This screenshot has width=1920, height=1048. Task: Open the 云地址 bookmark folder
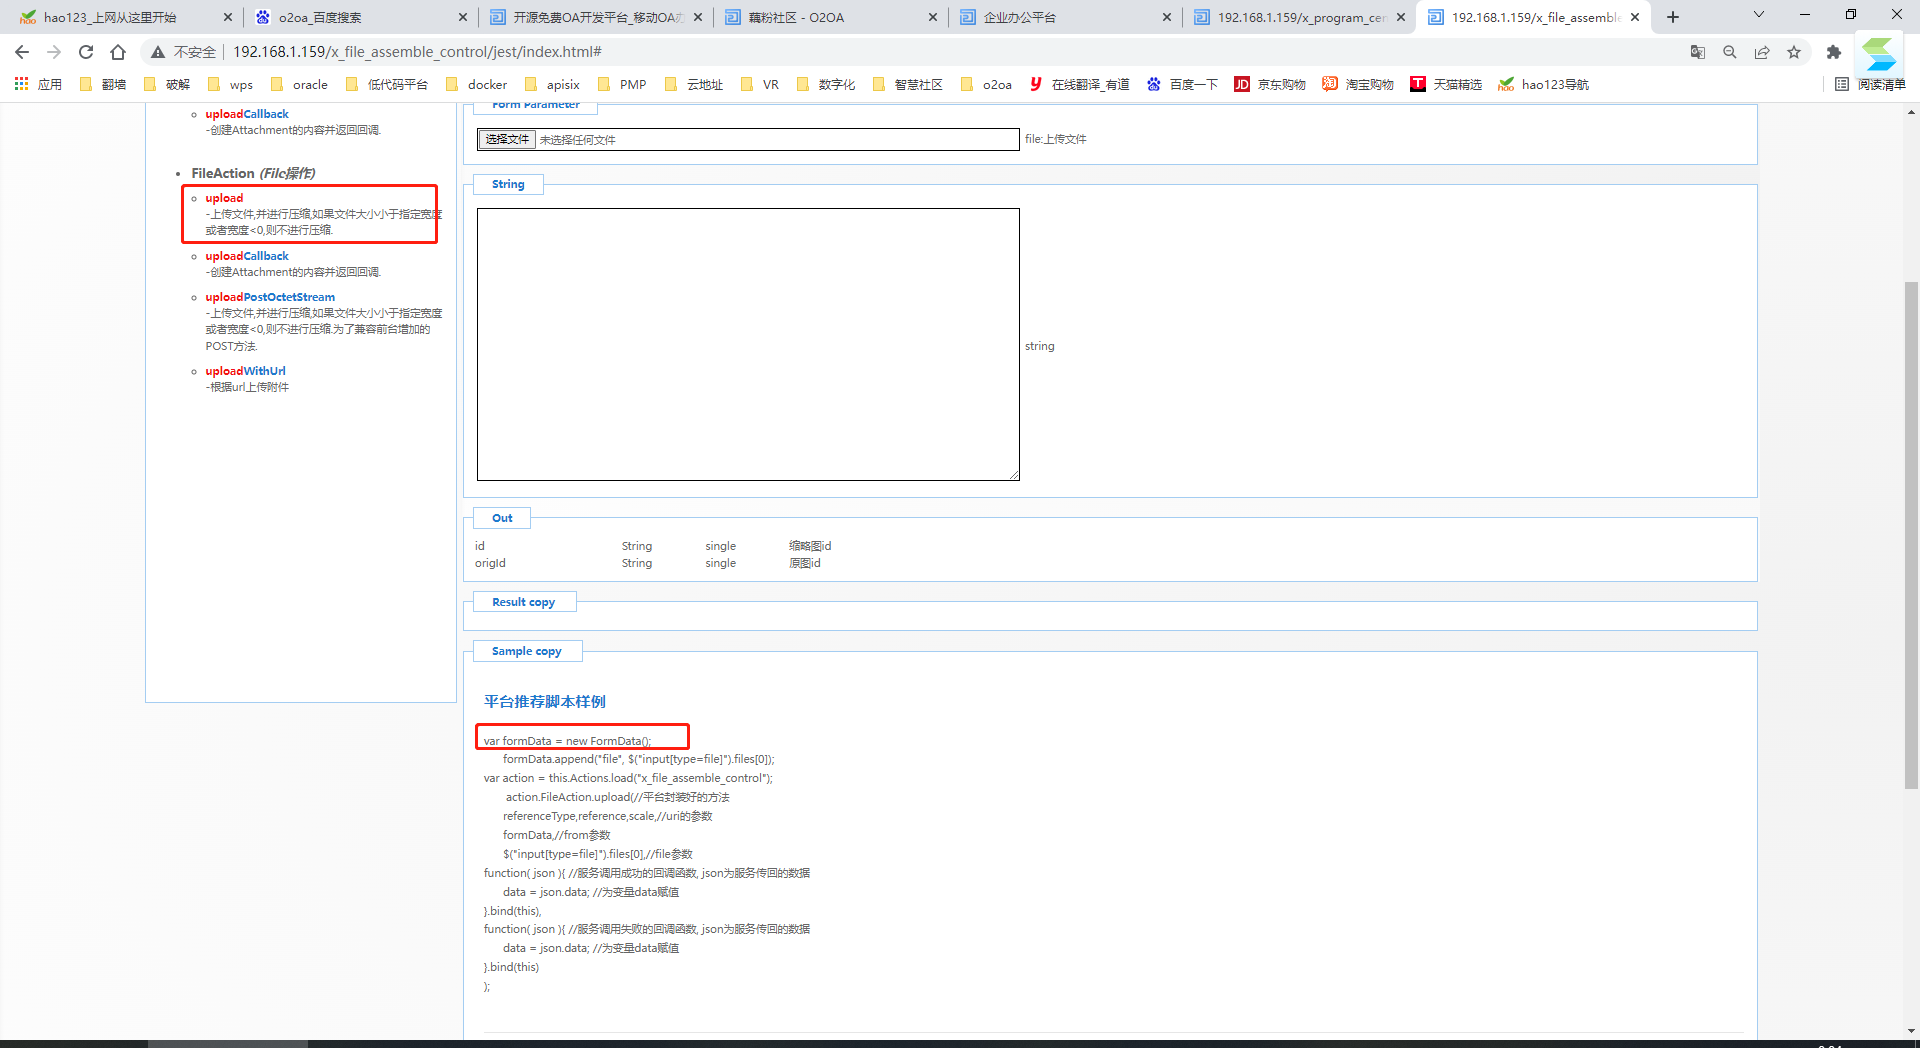coord(693,84)
